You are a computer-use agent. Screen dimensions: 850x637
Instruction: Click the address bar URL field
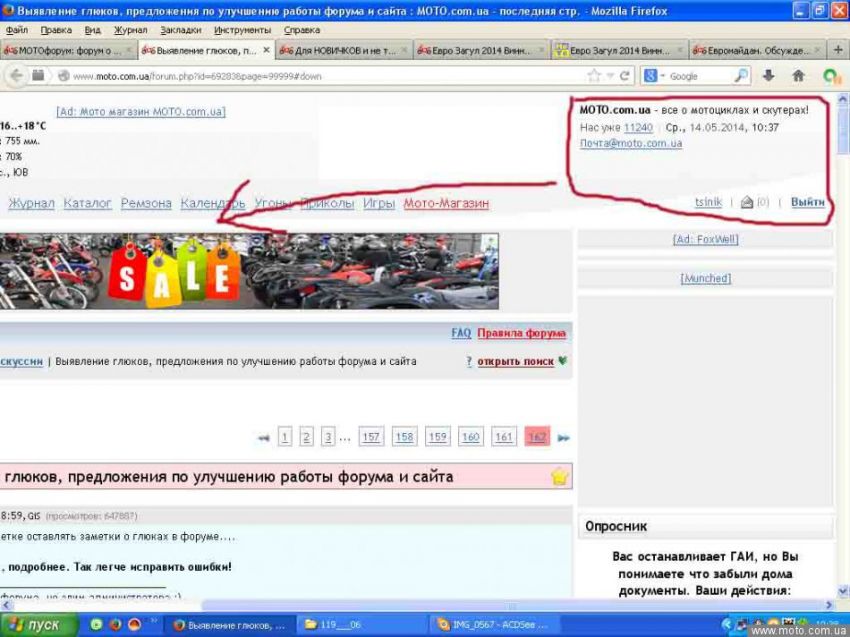point(325,76)
